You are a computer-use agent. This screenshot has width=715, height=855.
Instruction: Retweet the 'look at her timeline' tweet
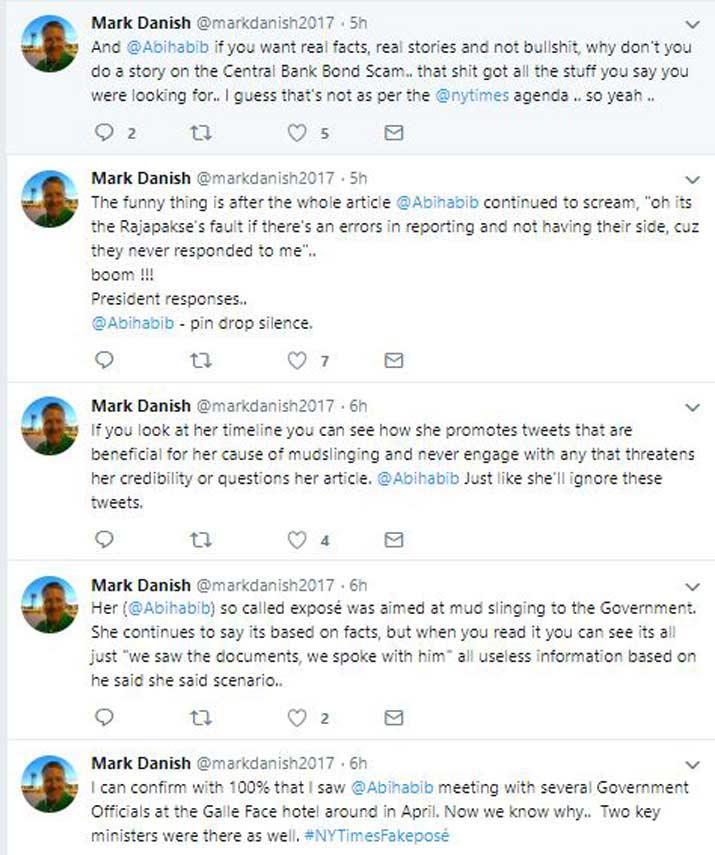point(200,540)
